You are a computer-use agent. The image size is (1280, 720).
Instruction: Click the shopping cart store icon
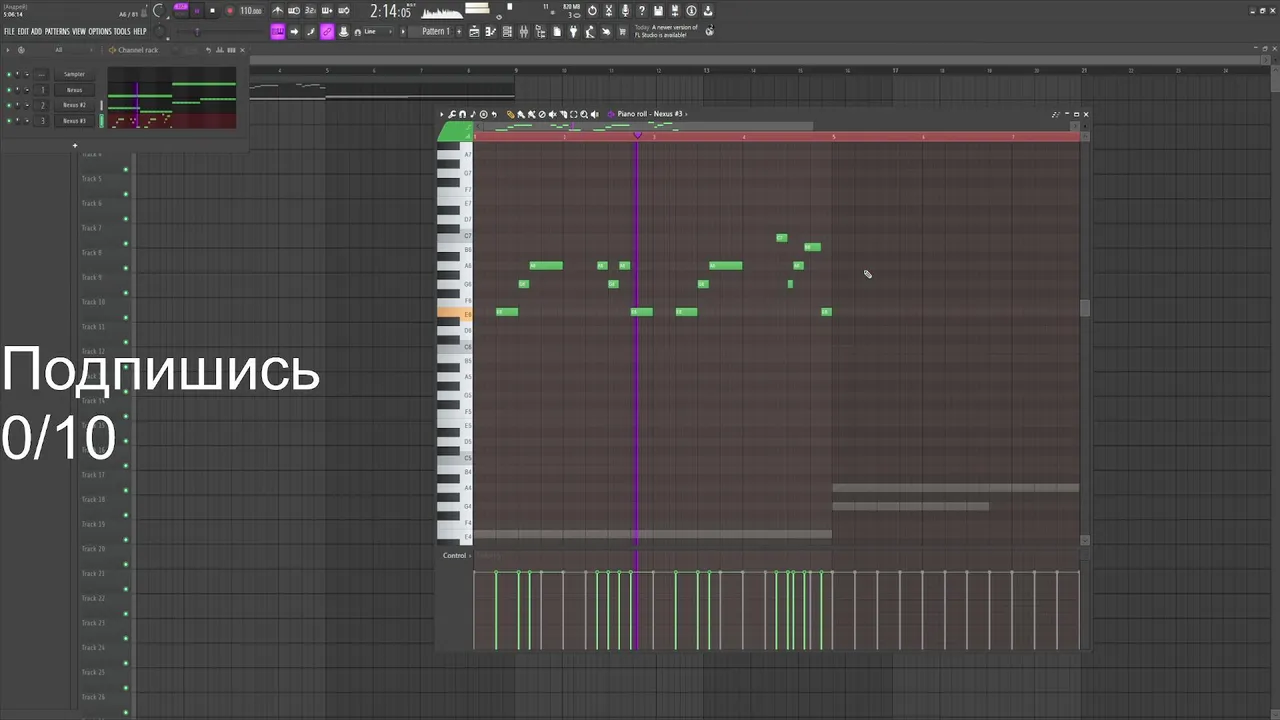(x=622, y=31)
